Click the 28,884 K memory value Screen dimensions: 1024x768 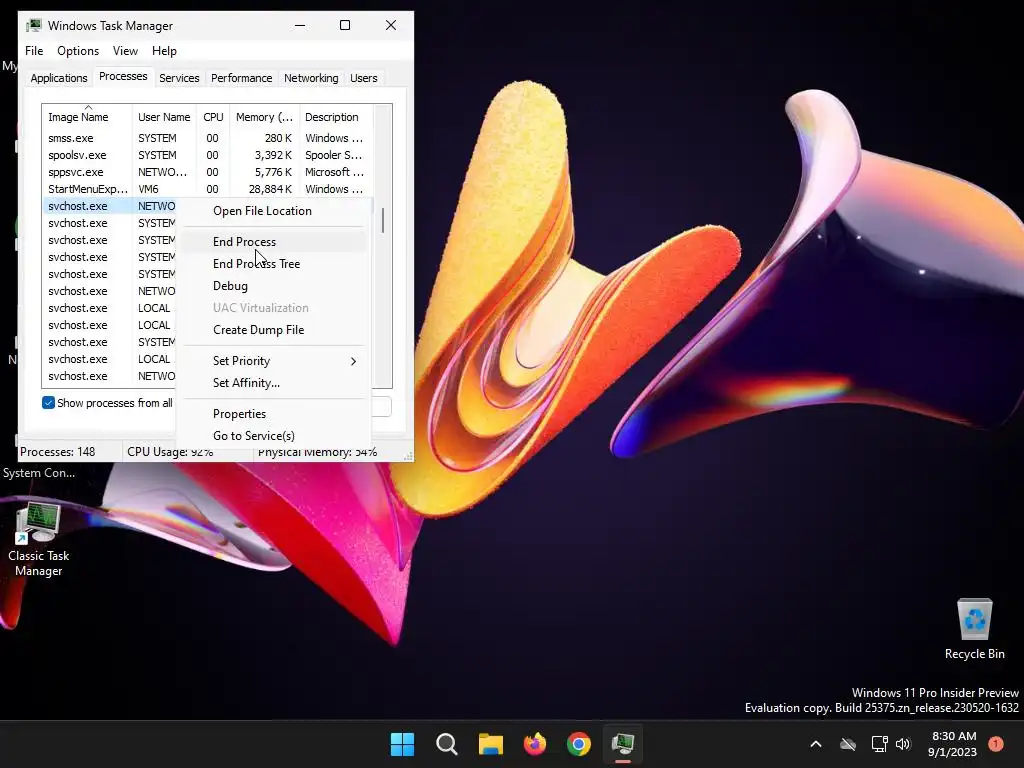pyautogui.click(x=270, y=189)
